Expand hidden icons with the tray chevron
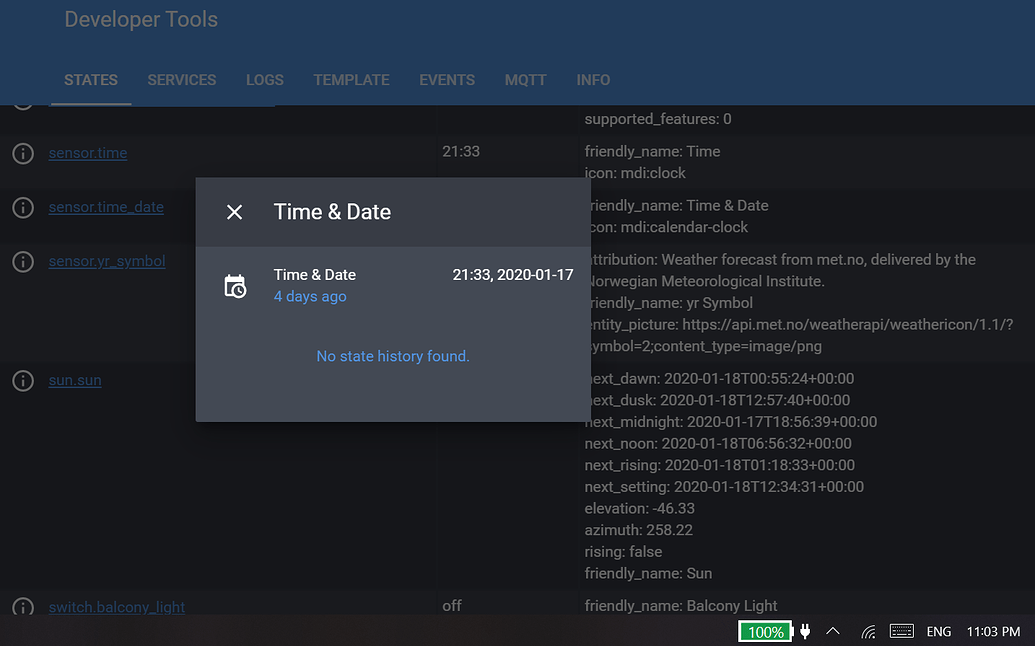1035x646 pixels. (x=833, y=631)
